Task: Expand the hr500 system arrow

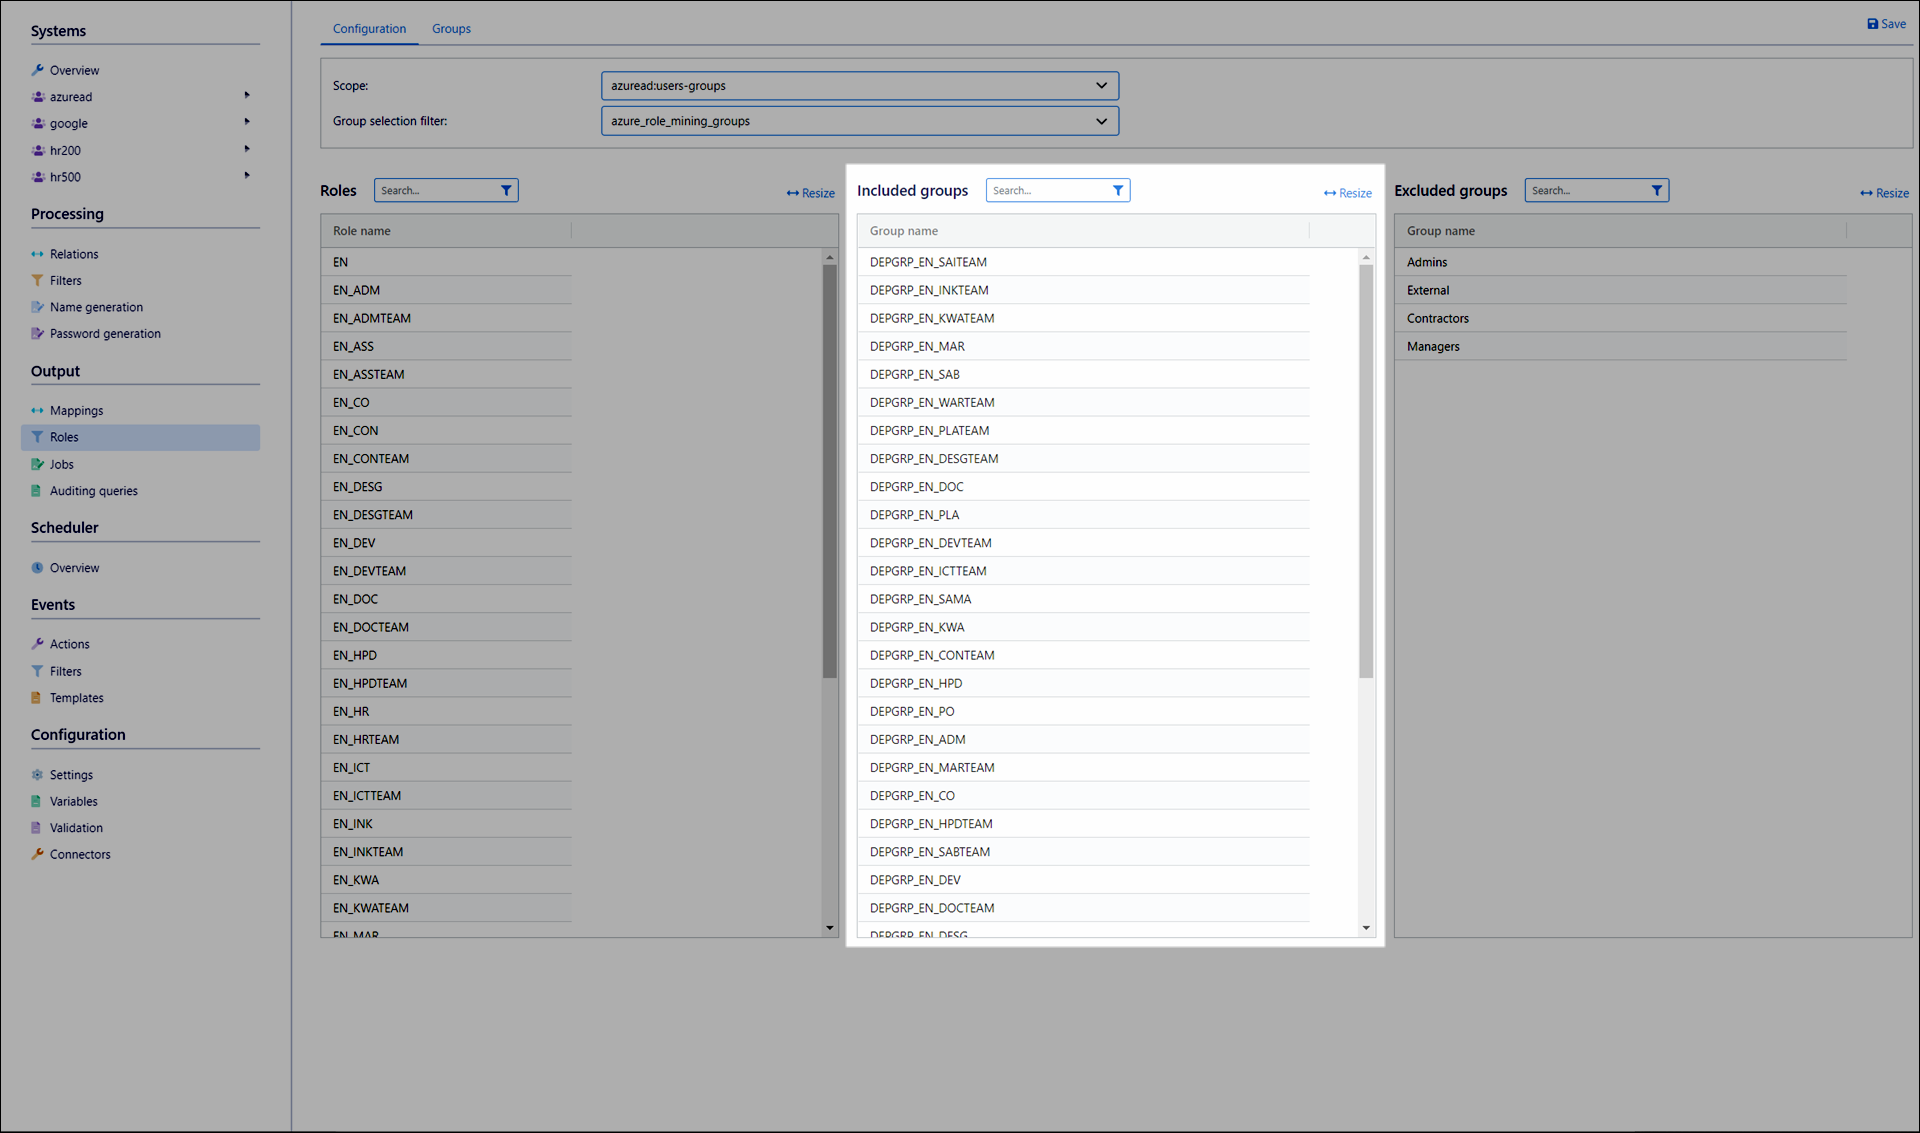Action: pyautogui.click(x=247, y=176)
